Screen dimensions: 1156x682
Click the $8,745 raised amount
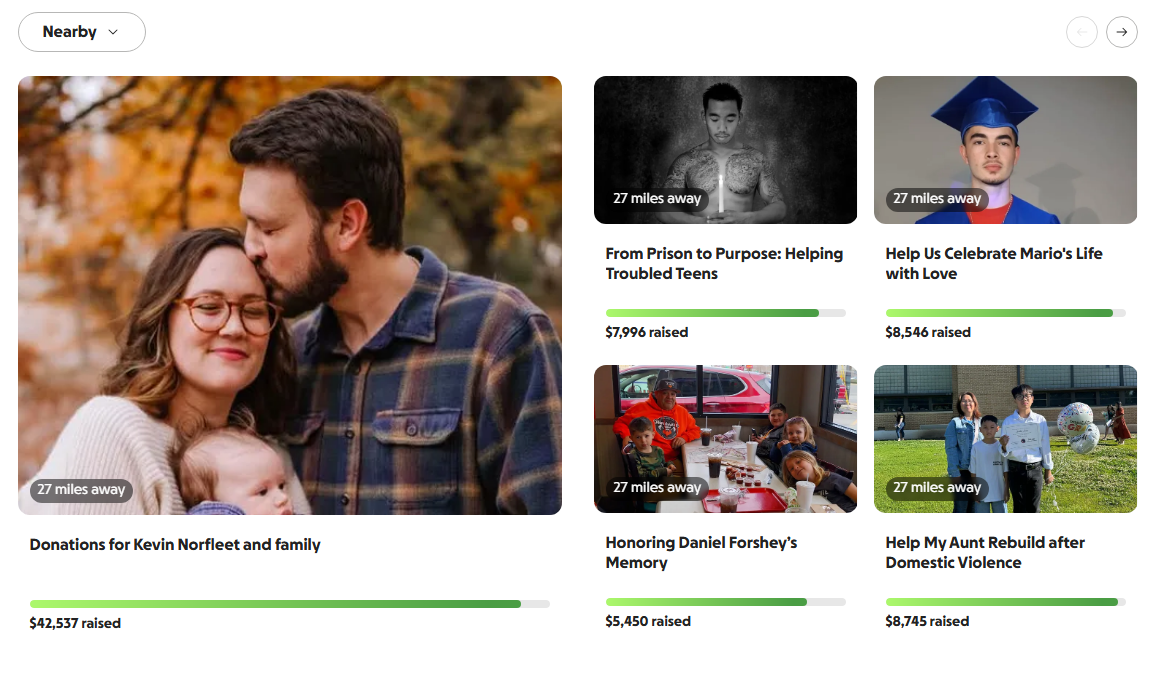coord(927,621)
